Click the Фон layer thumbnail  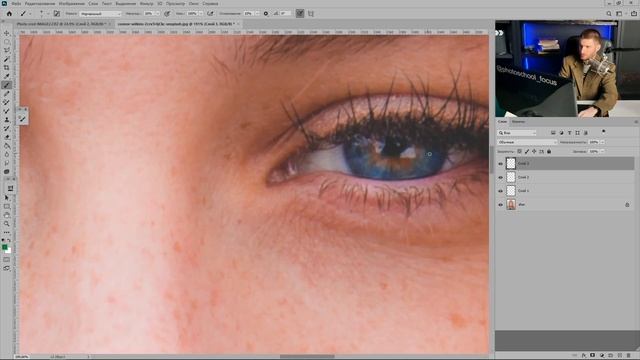[x=511, y=204]
